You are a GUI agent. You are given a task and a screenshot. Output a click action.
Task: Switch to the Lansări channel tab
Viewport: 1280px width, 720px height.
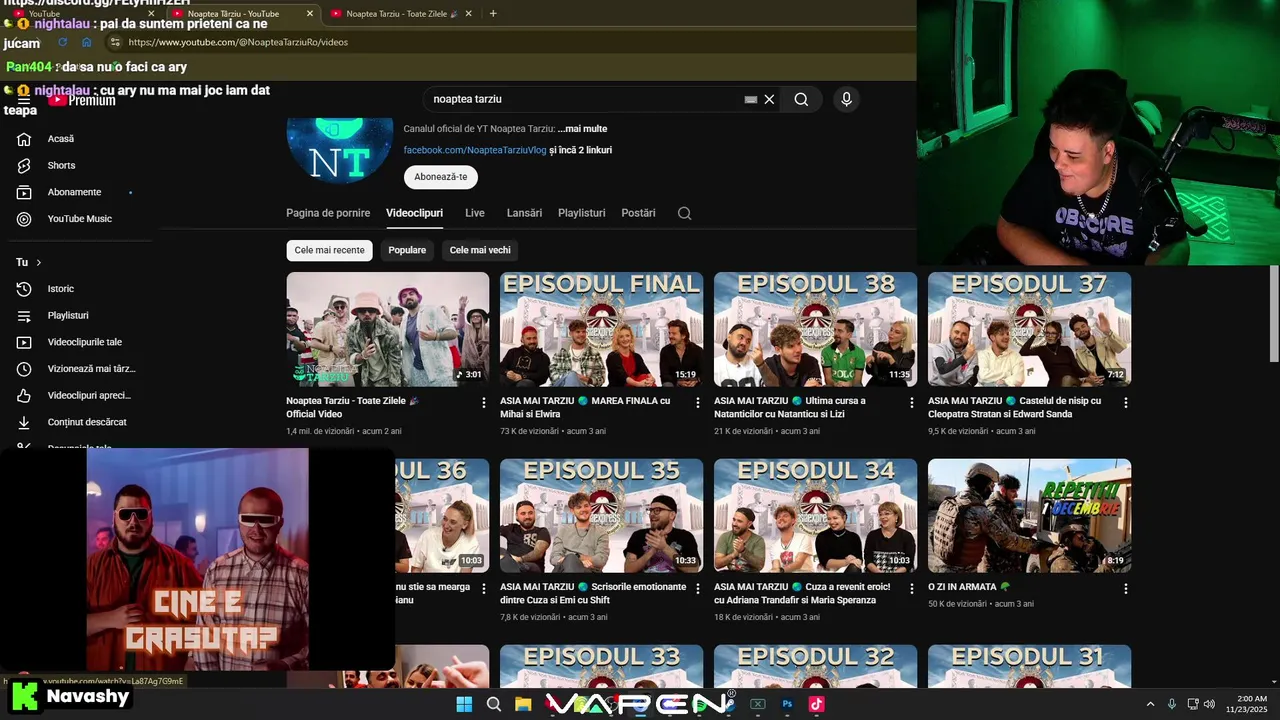[x=524, y=213]
